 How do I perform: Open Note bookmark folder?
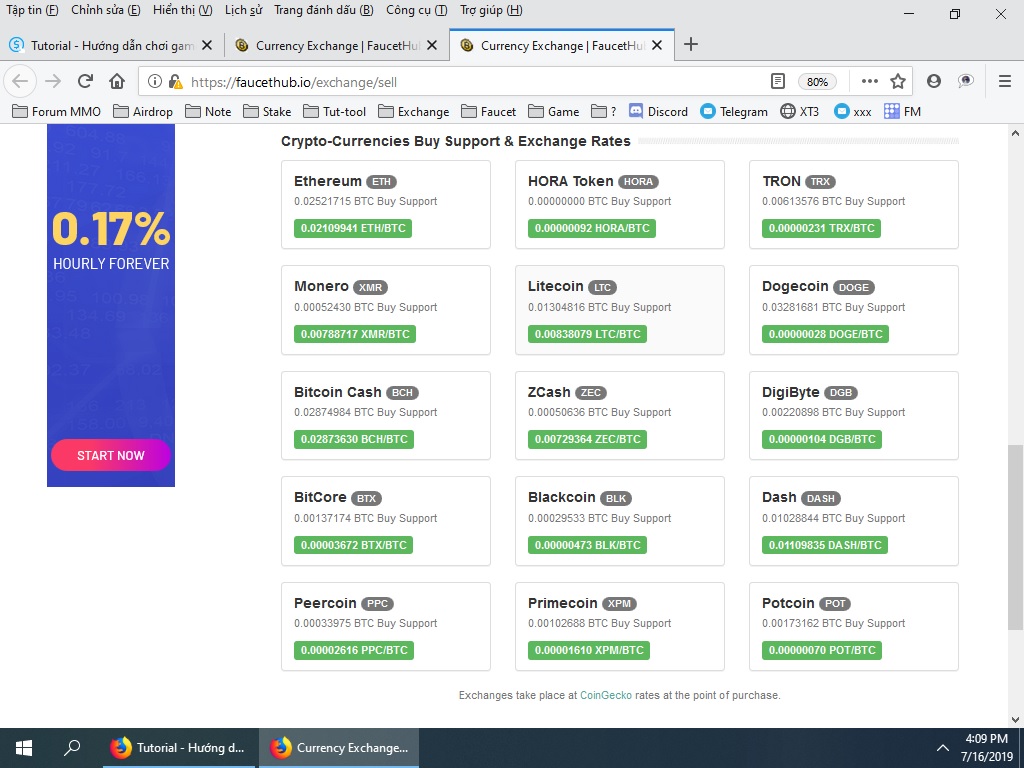(208, 111)
